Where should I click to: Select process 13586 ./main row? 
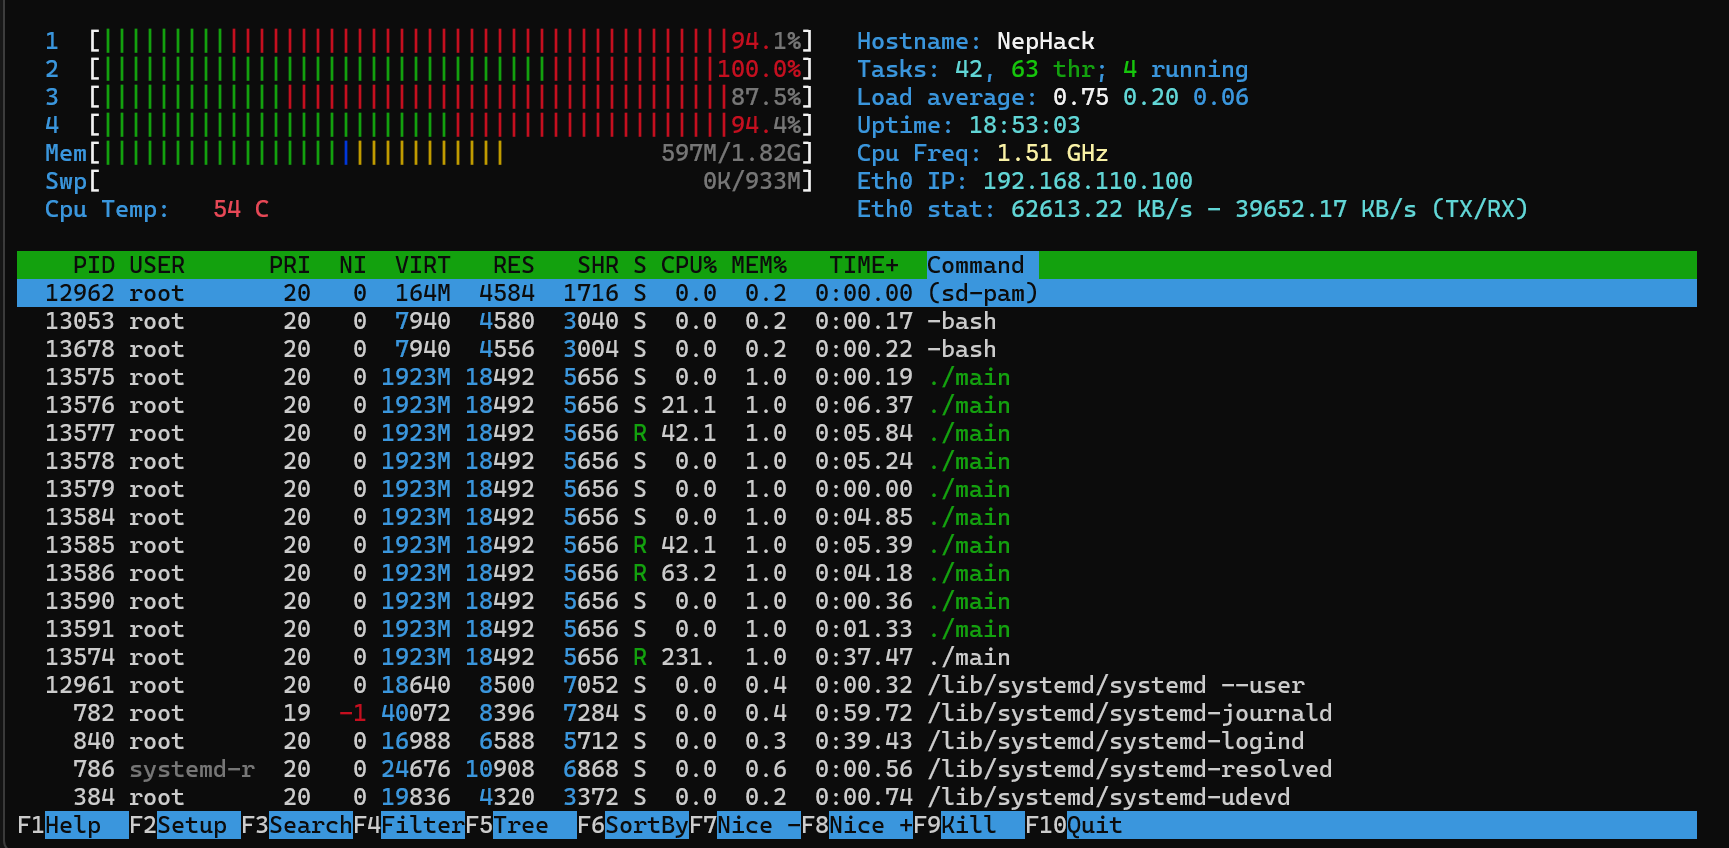click(x=857, y=573)
